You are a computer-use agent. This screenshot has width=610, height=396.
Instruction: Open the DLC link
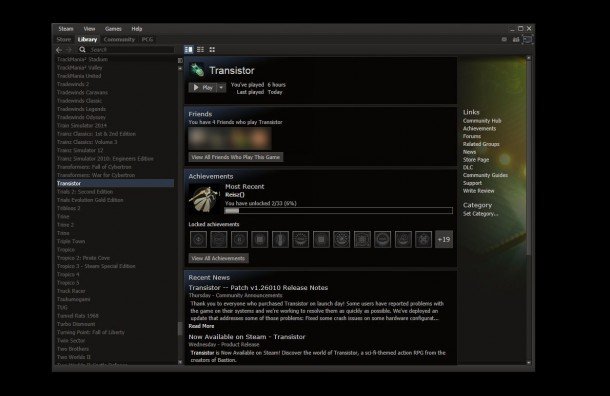tap(468, 168)
